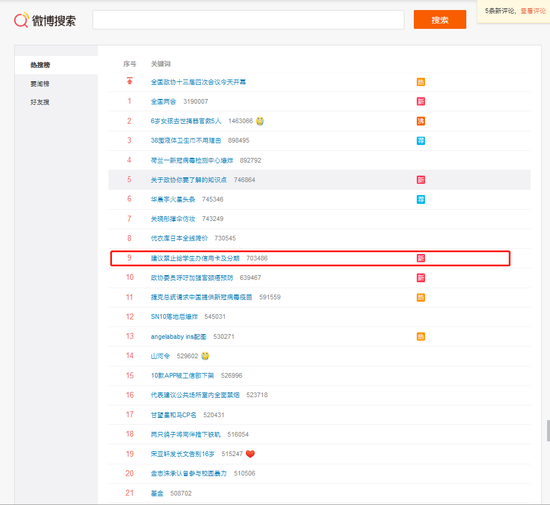Viewport: 550px width, 505px height.
Task: Click the blue 荐 badge on rank 6 row
Action: pyautogui.click(x=421, y=200)
